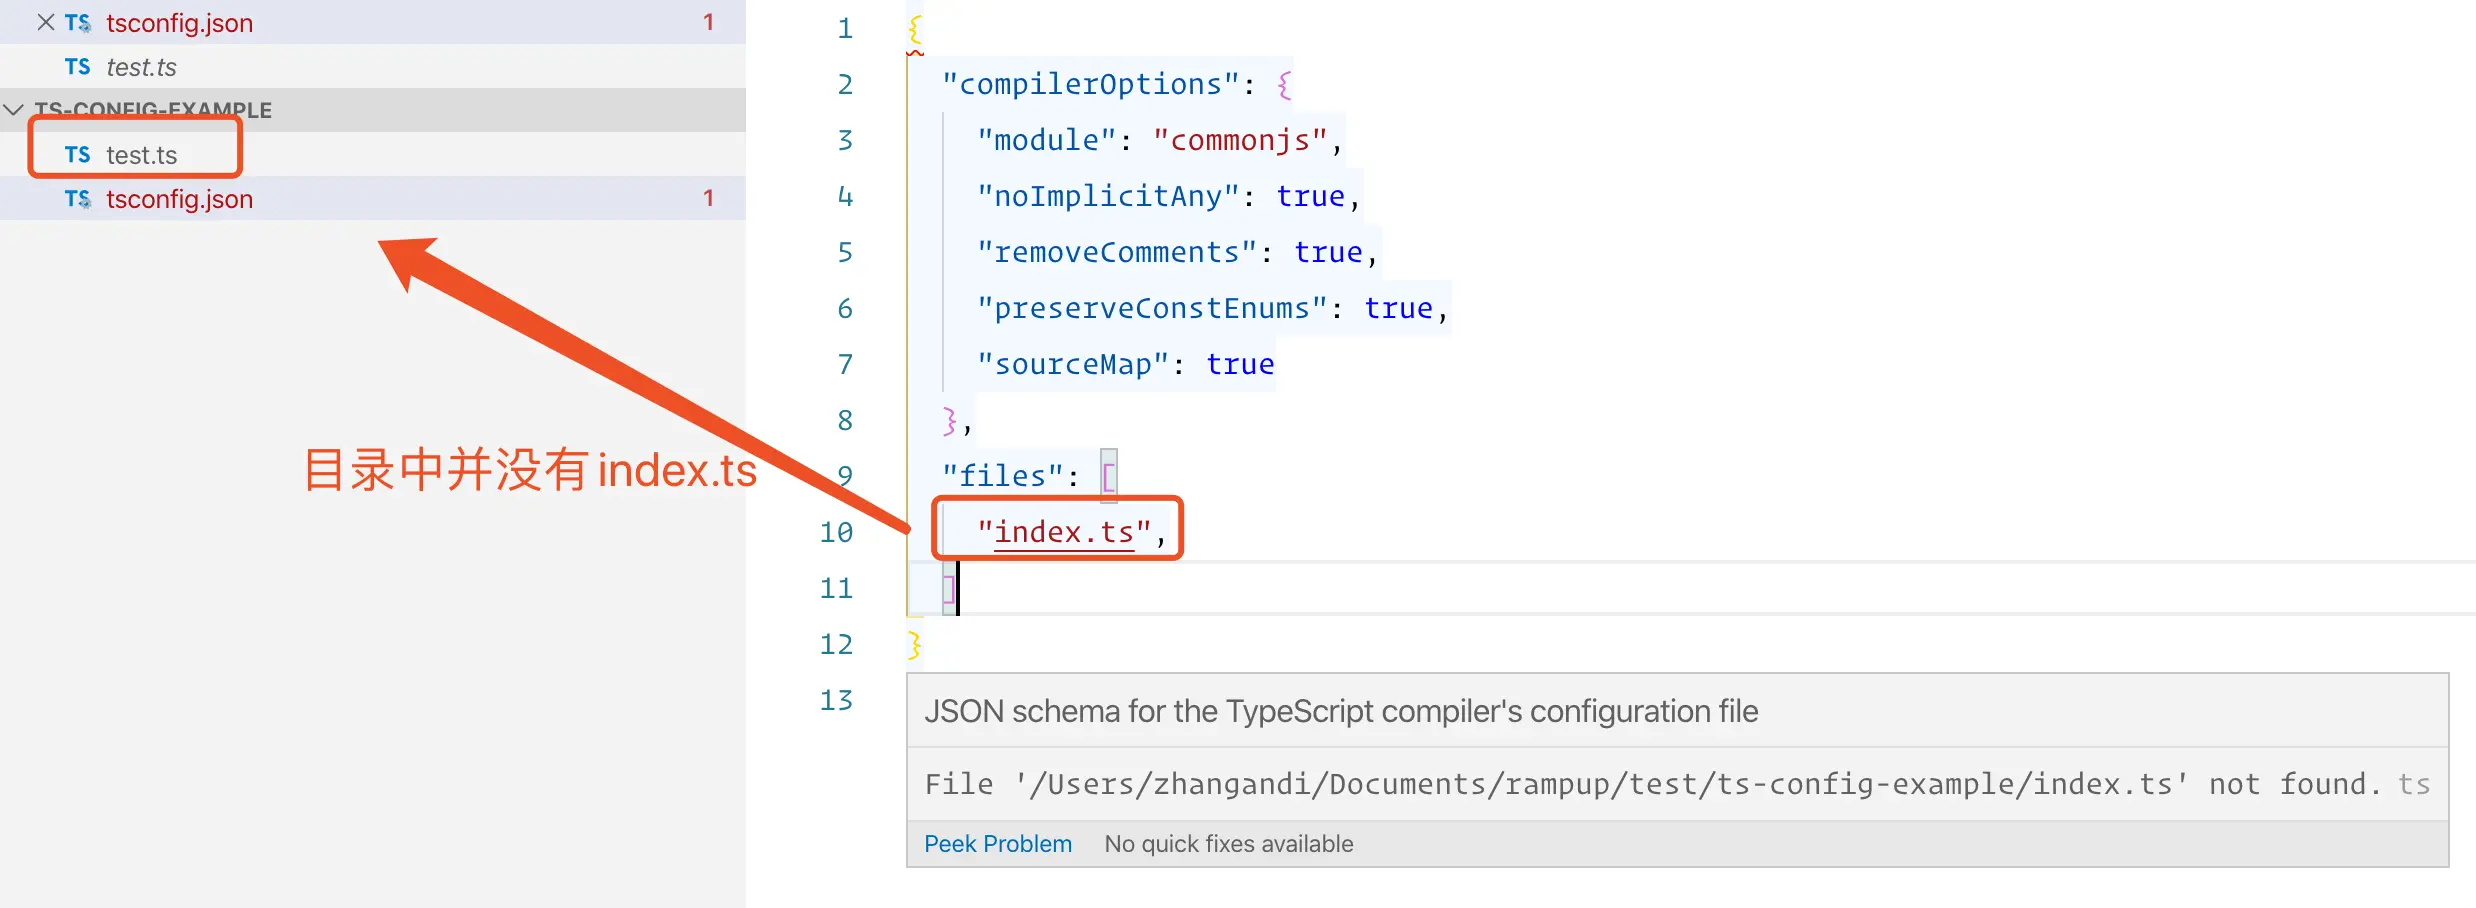Close the tsconfig.json open editor

(x=45, y=22)
